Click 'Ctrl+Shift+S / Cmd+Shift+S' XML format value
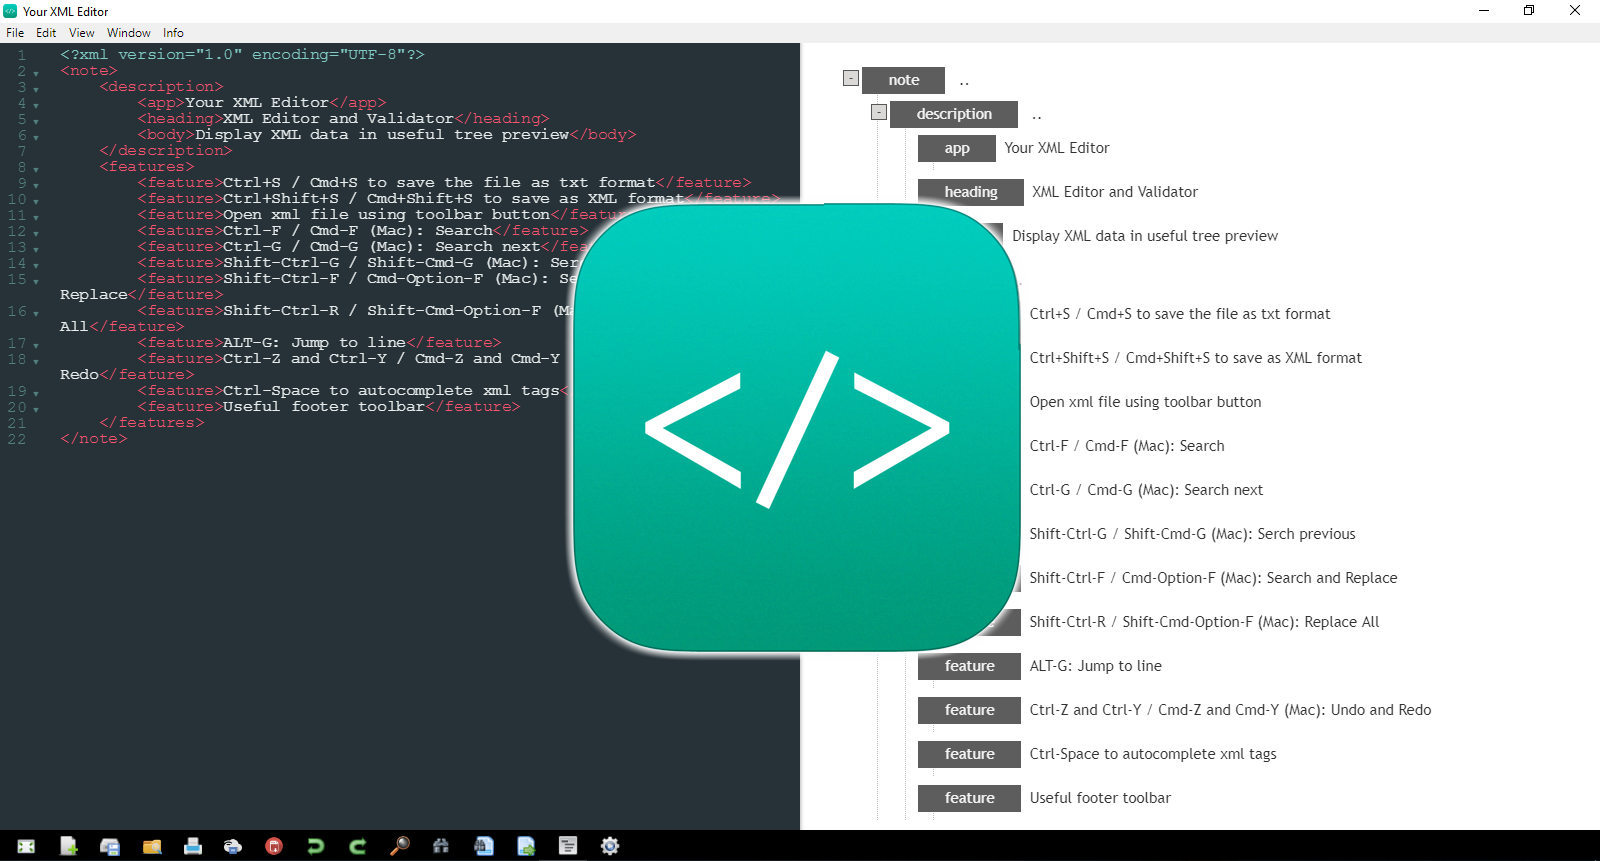This screenshot has width=1600, height=861. [1196, 358]
